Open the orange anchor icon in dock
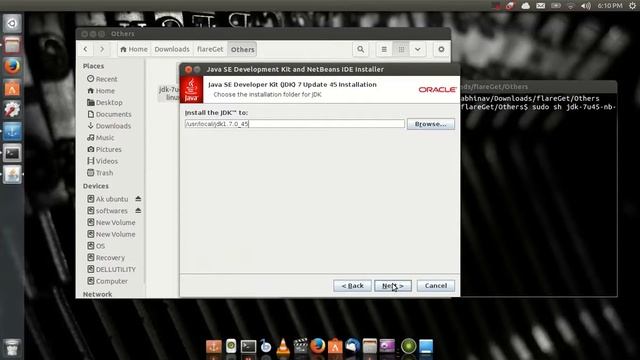The width and height of the screenshot is (640, 360). coord(213,347)
